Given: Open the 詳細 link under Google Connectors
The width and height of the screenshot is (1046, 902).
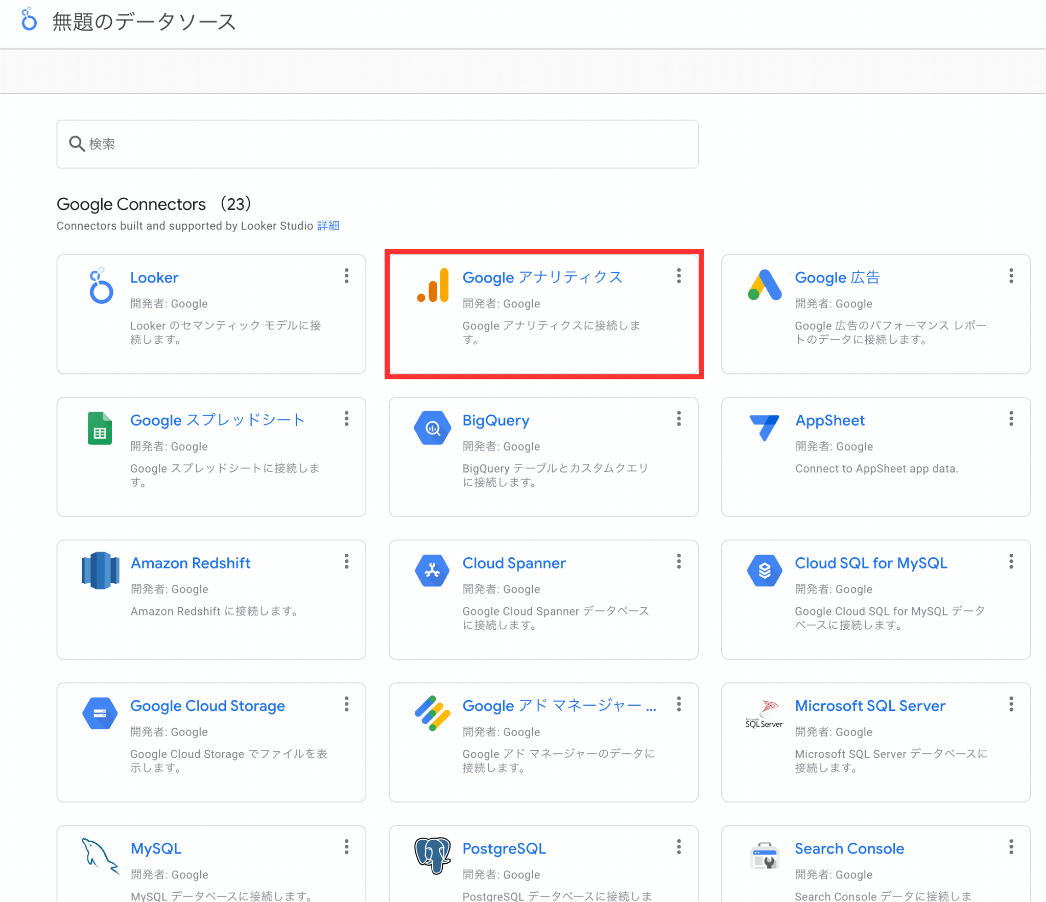Looking at the screenshot, I should pos(328,226).
